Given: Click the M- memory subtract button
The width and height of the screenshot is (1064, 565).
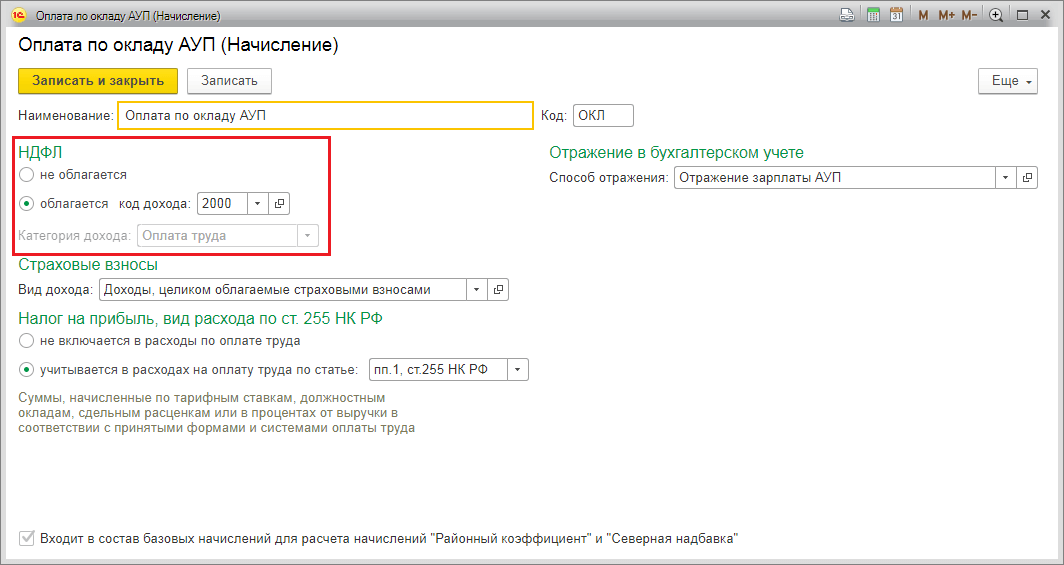Looking at the screenshot, I should 969,15.
